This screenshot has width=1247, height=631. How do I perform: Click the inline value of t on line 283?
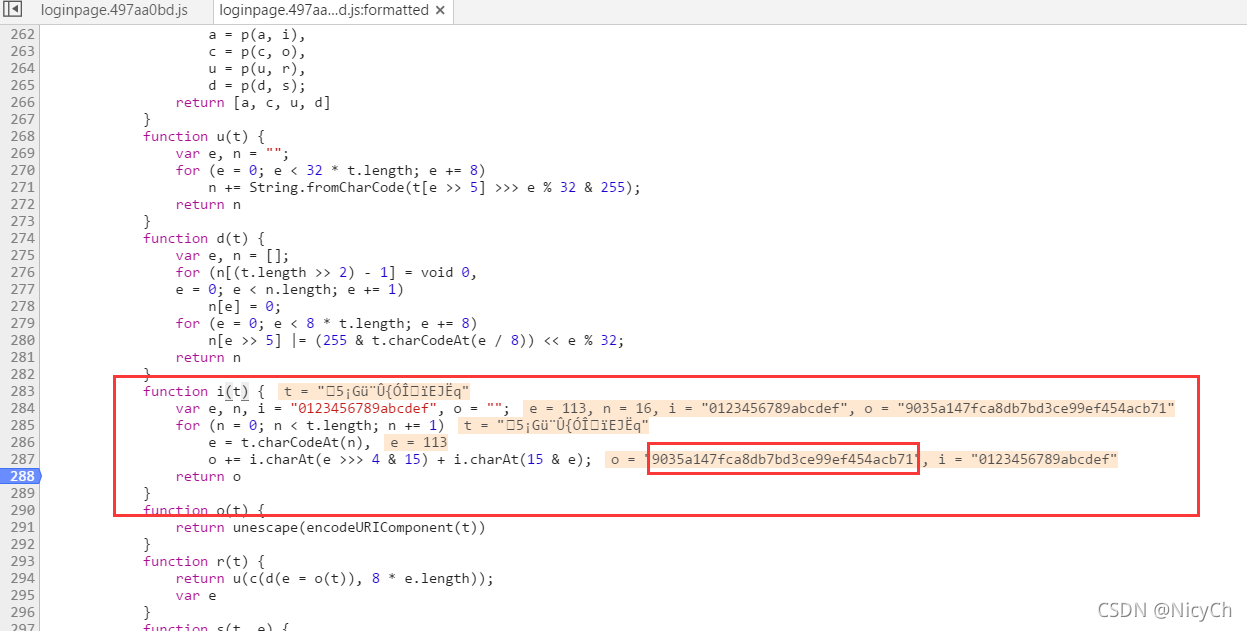point(375,391)
